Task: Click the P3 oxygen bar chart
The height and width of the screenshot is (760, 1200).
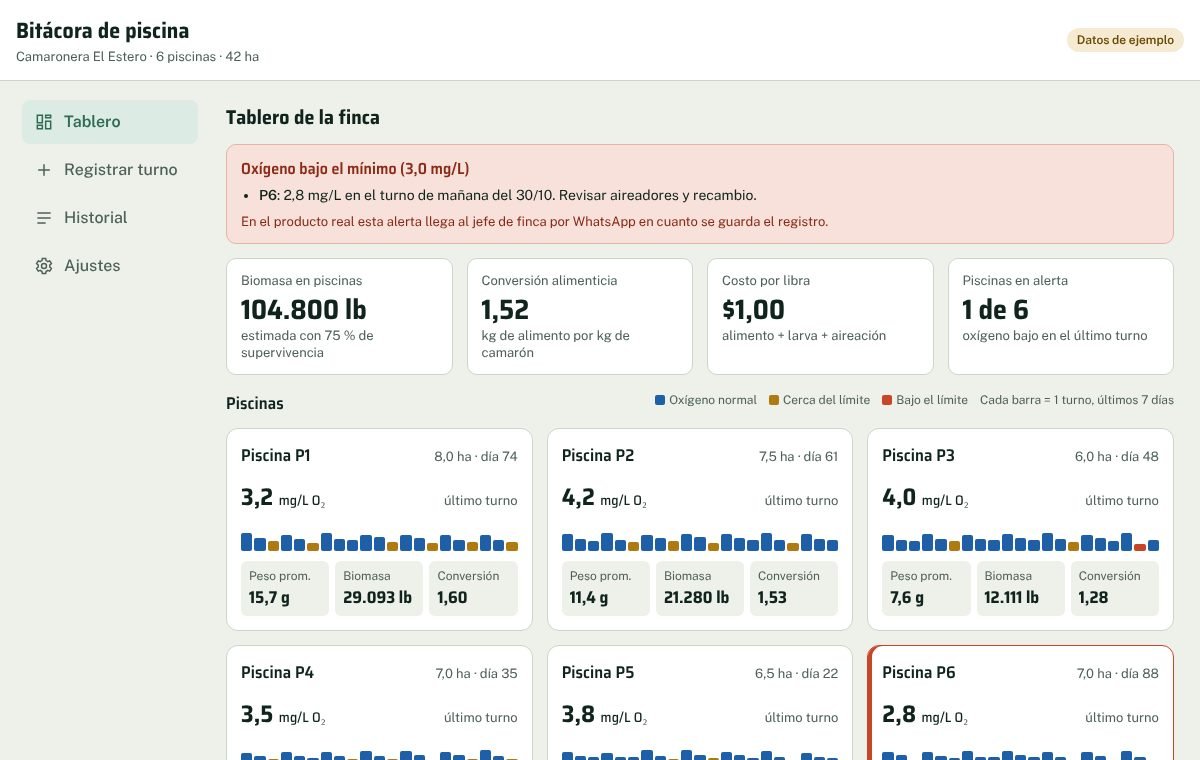Action: (1020, 542)
